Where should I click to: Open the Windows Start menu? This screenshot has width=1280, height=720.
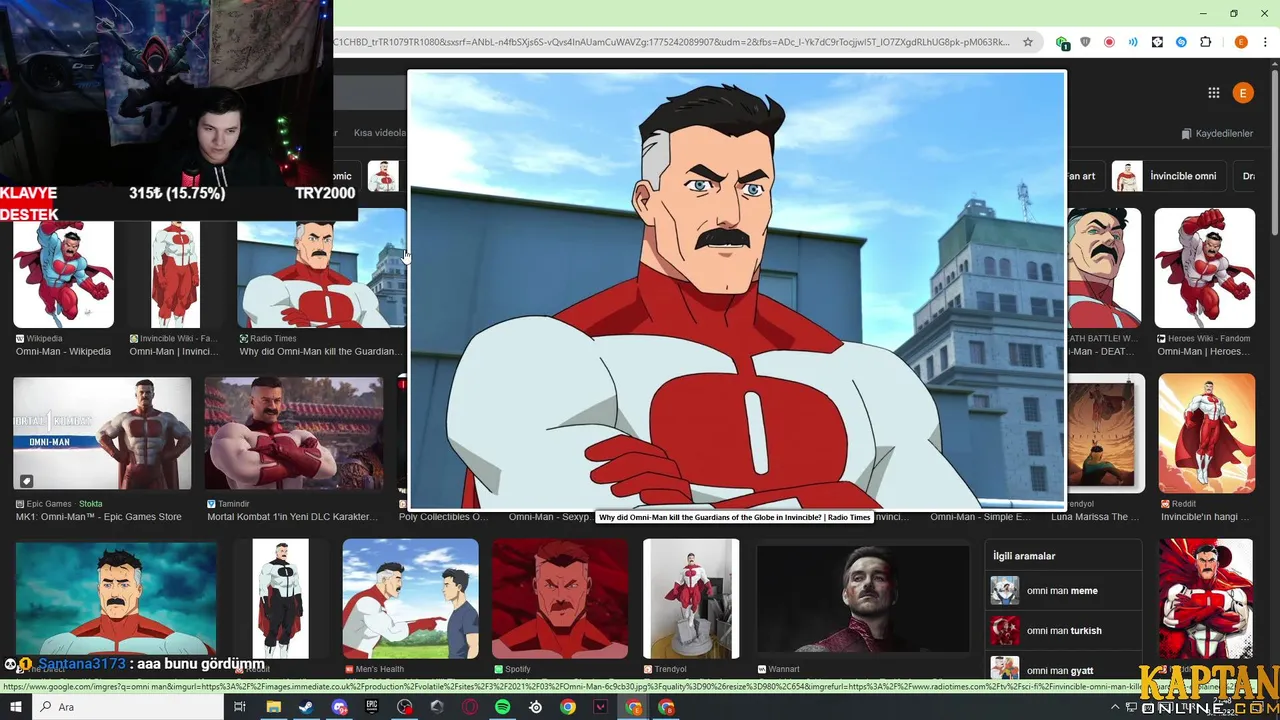pyautogui.click(x=16, y=707)
